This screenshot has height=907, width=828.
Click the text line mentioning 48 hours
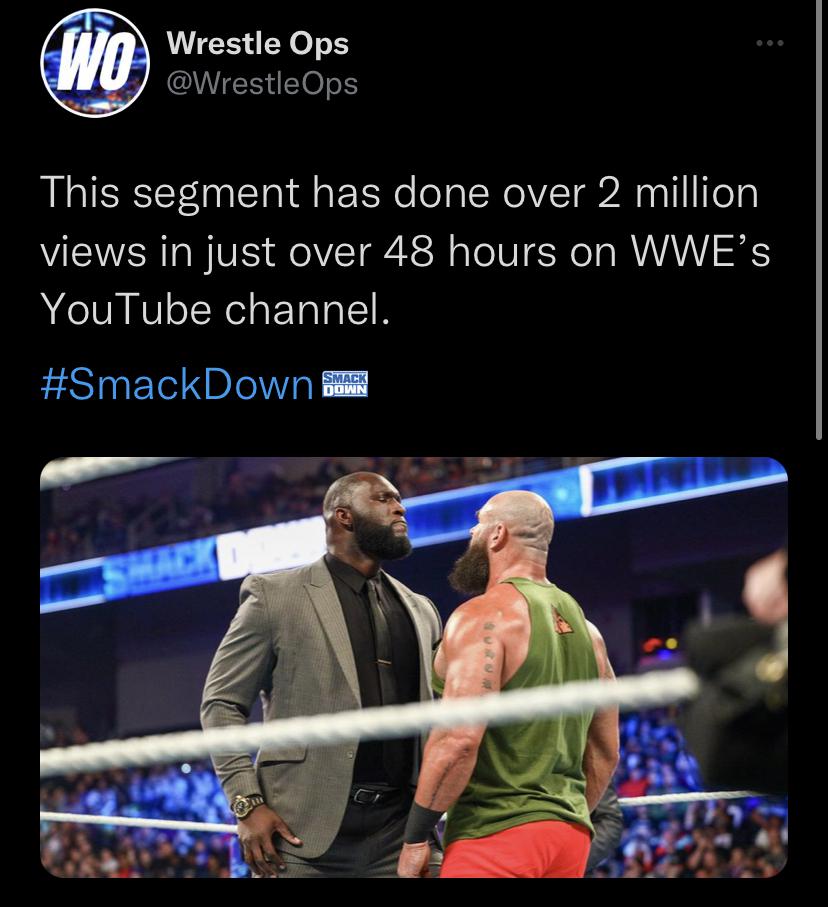(x=405, y=253)
